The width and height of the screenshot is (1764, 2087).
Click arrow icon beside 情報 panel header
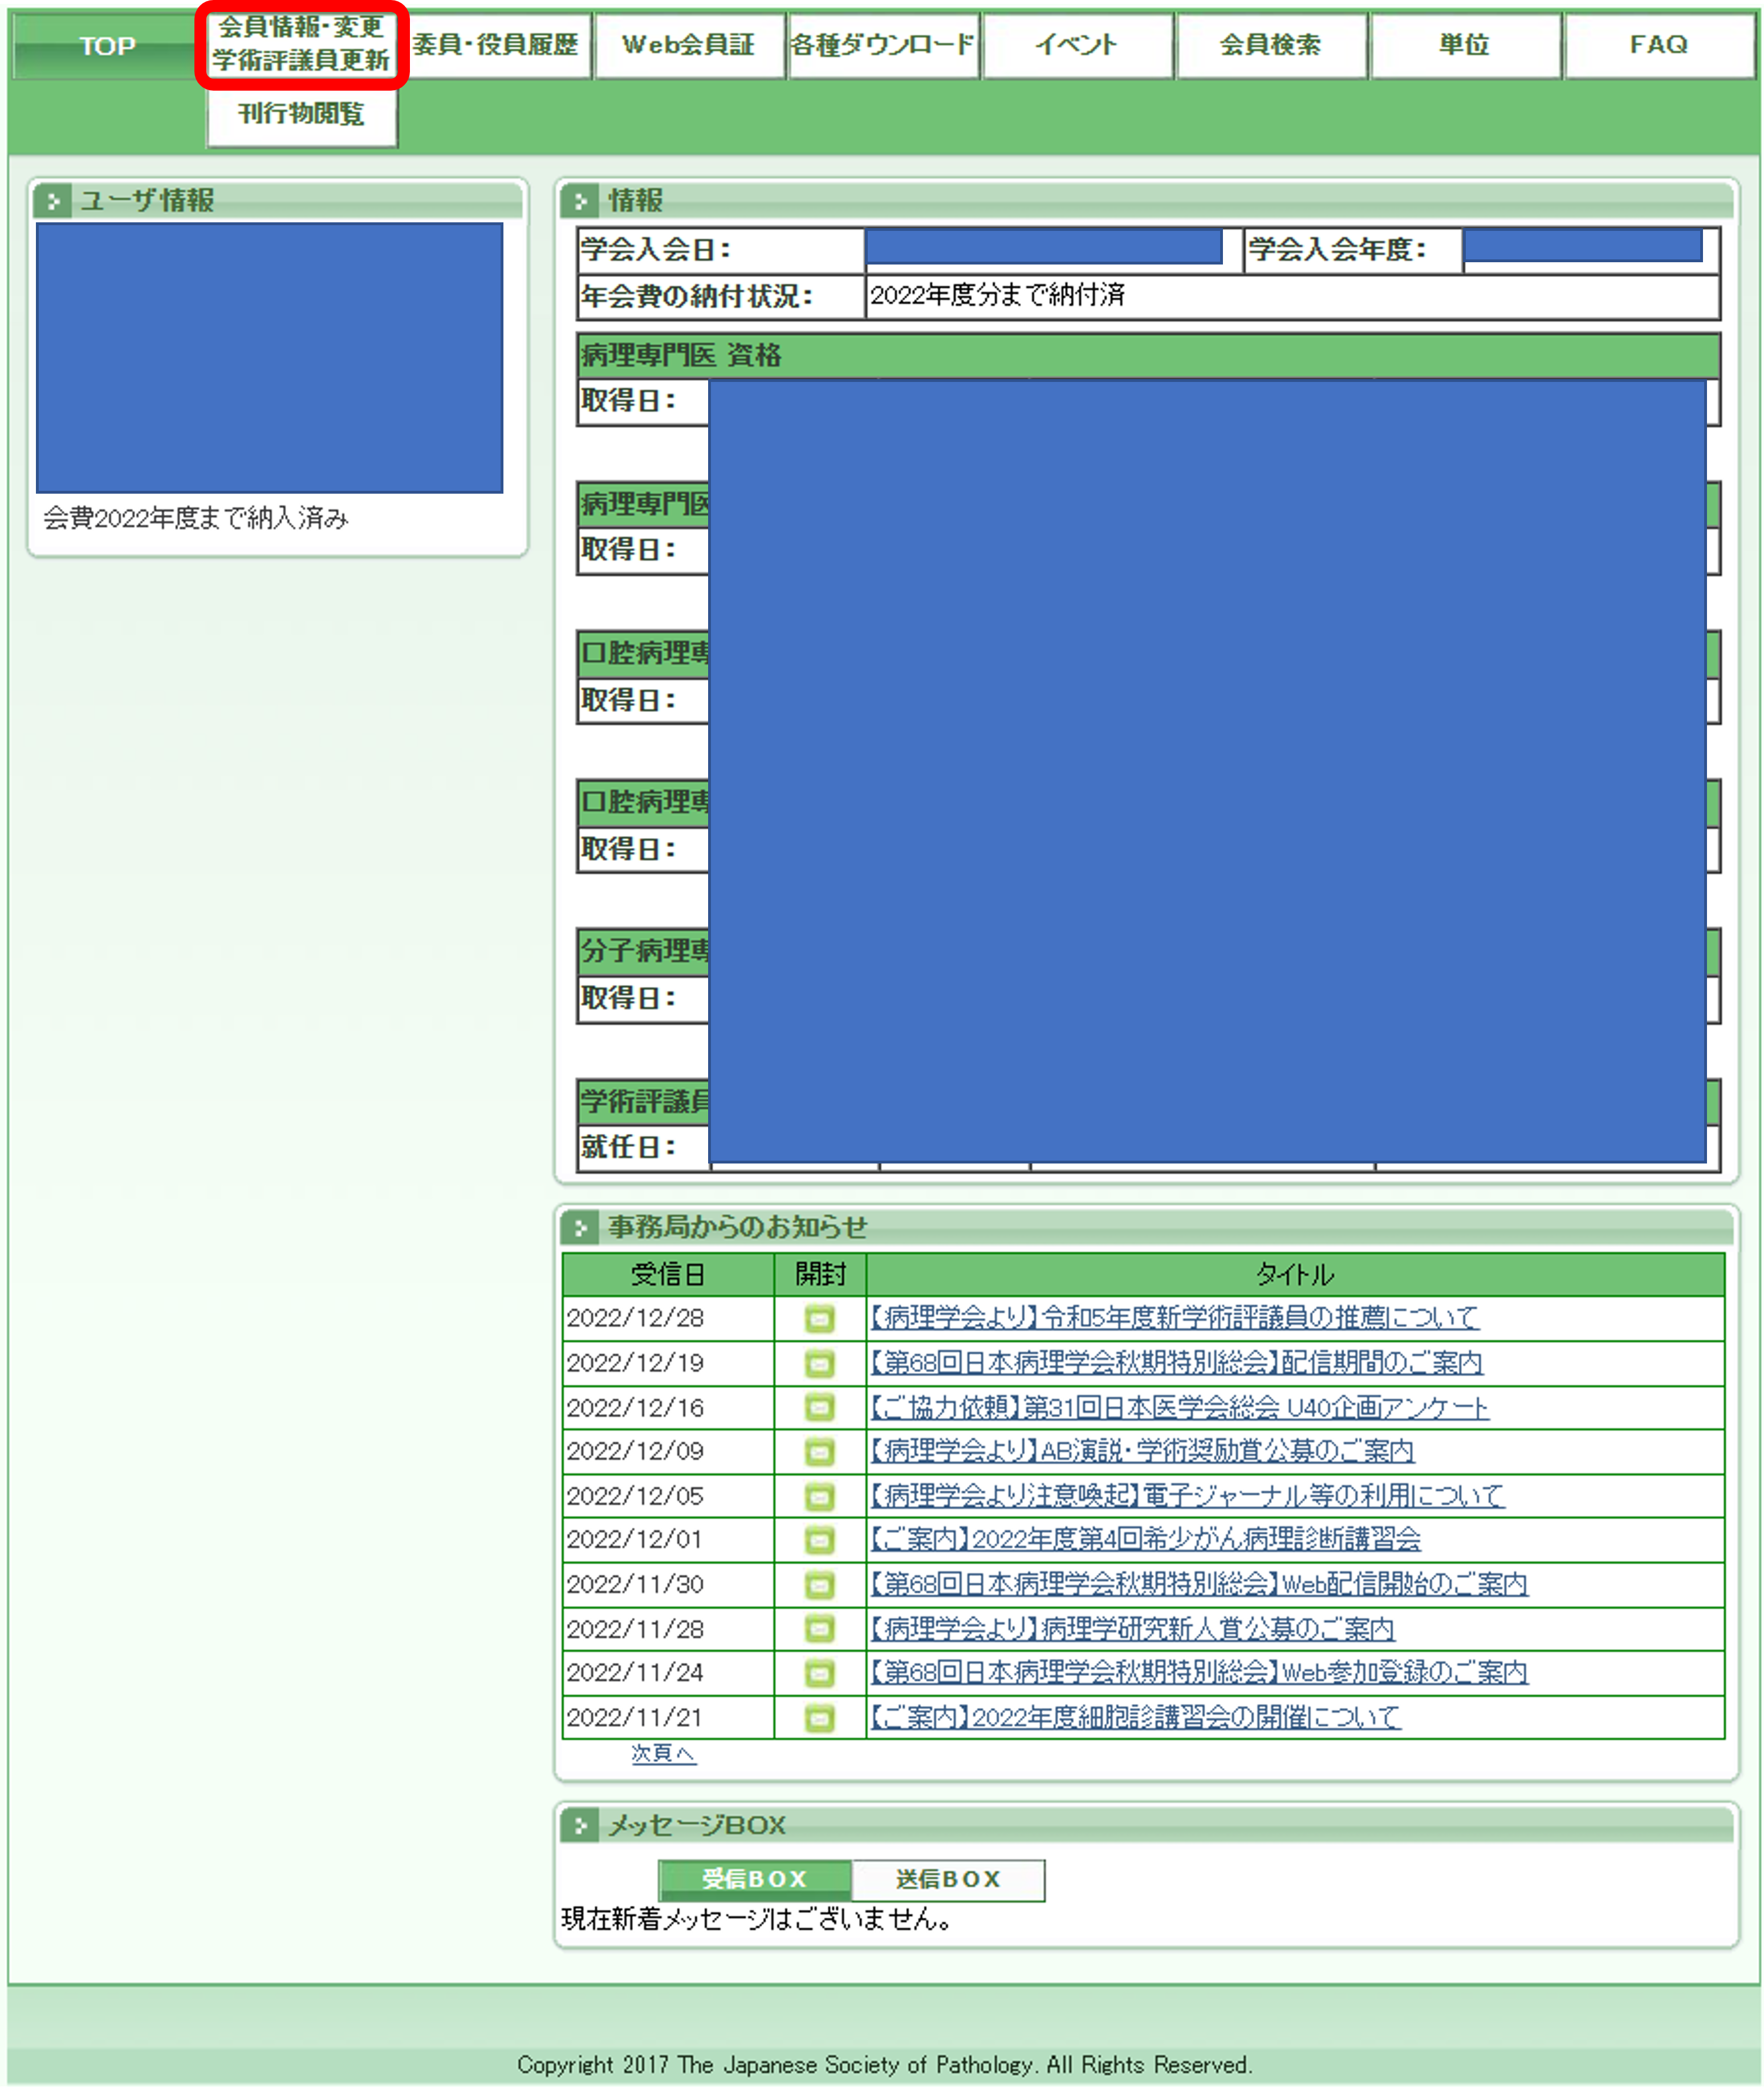coord(579,201)
